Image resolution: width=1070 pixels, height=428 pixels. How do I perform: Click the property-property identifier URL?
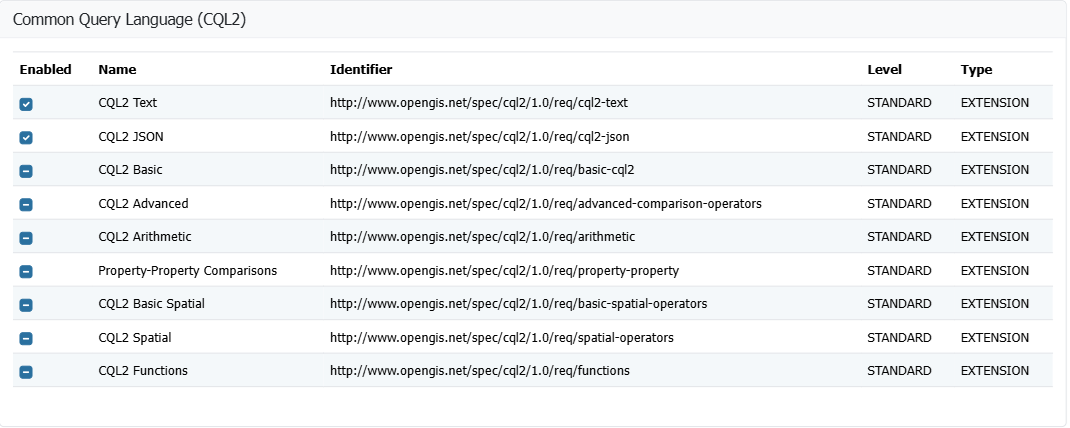(x=504, y=271)
